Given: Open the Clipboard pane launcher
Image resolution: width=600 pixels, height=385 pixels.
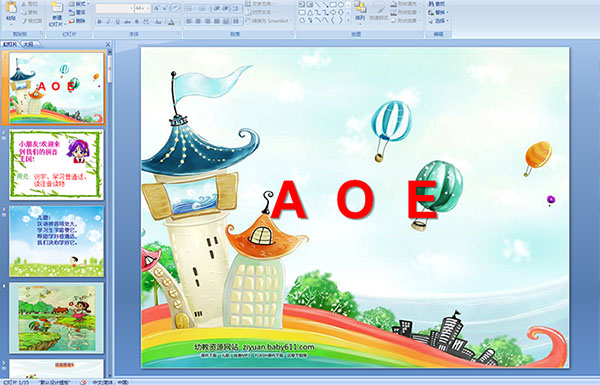Looking at the screenshot, I should 41,34.
